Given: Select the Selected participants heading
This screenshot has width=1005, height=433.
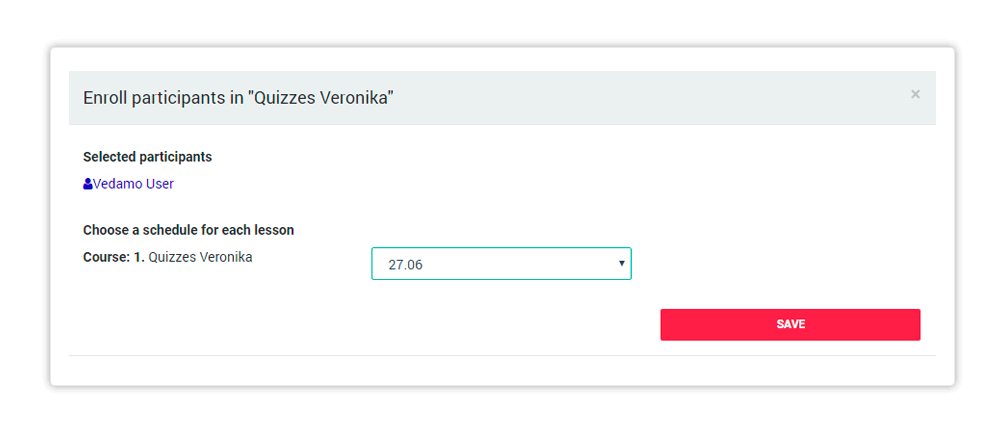Looking at the screenshot, I should tap(147, 157).
